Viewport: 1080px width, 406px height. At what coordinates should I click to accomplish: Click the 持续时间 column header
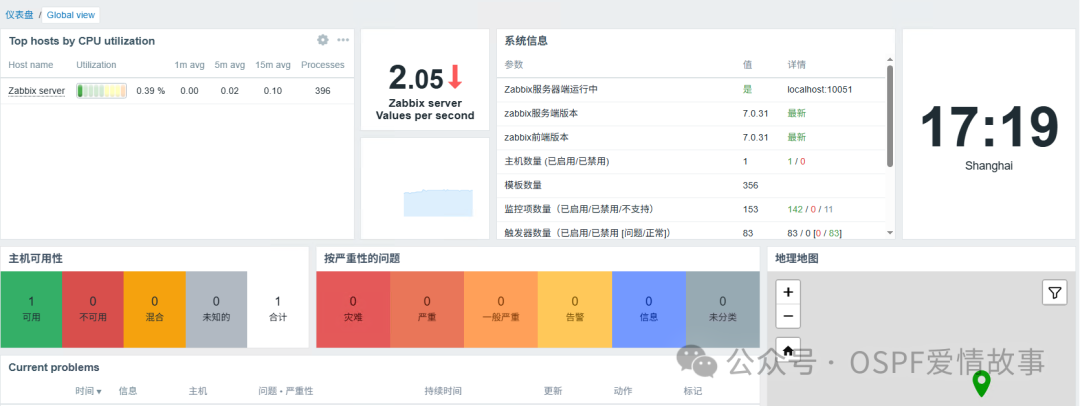(443, 391)
